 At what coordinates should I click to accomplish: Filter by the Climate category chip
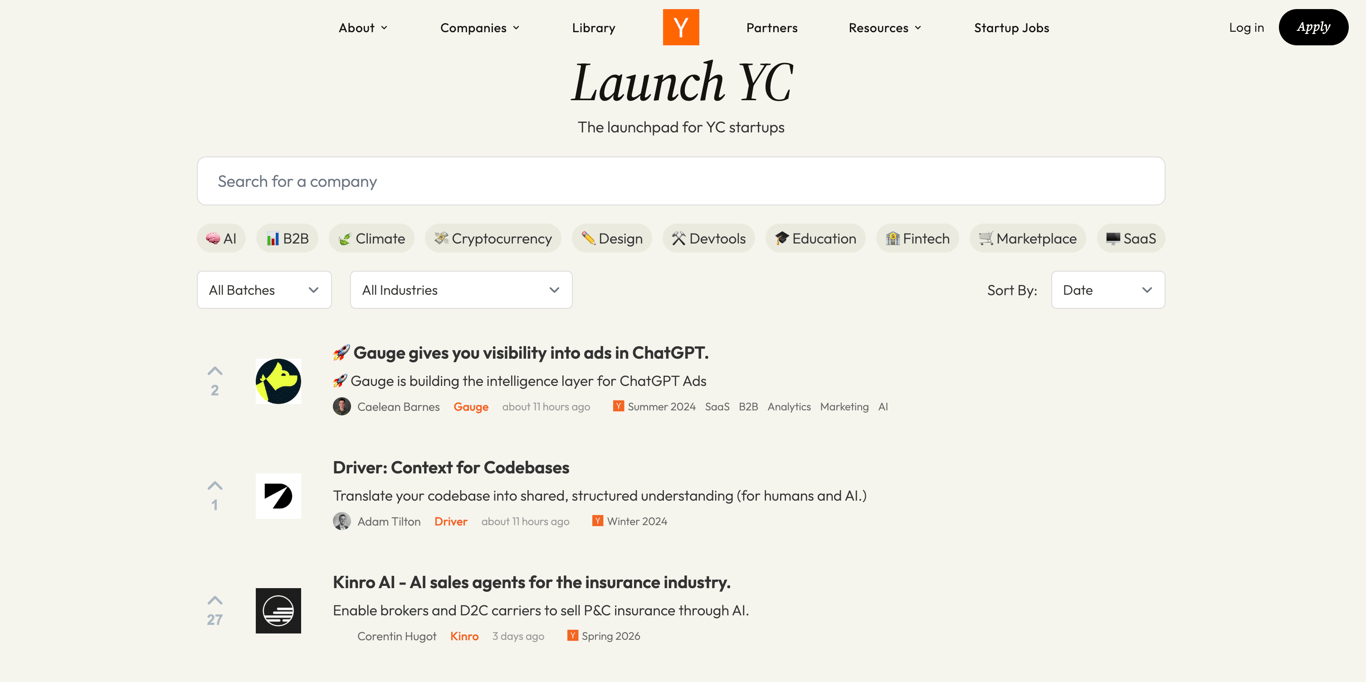[371, 238]
